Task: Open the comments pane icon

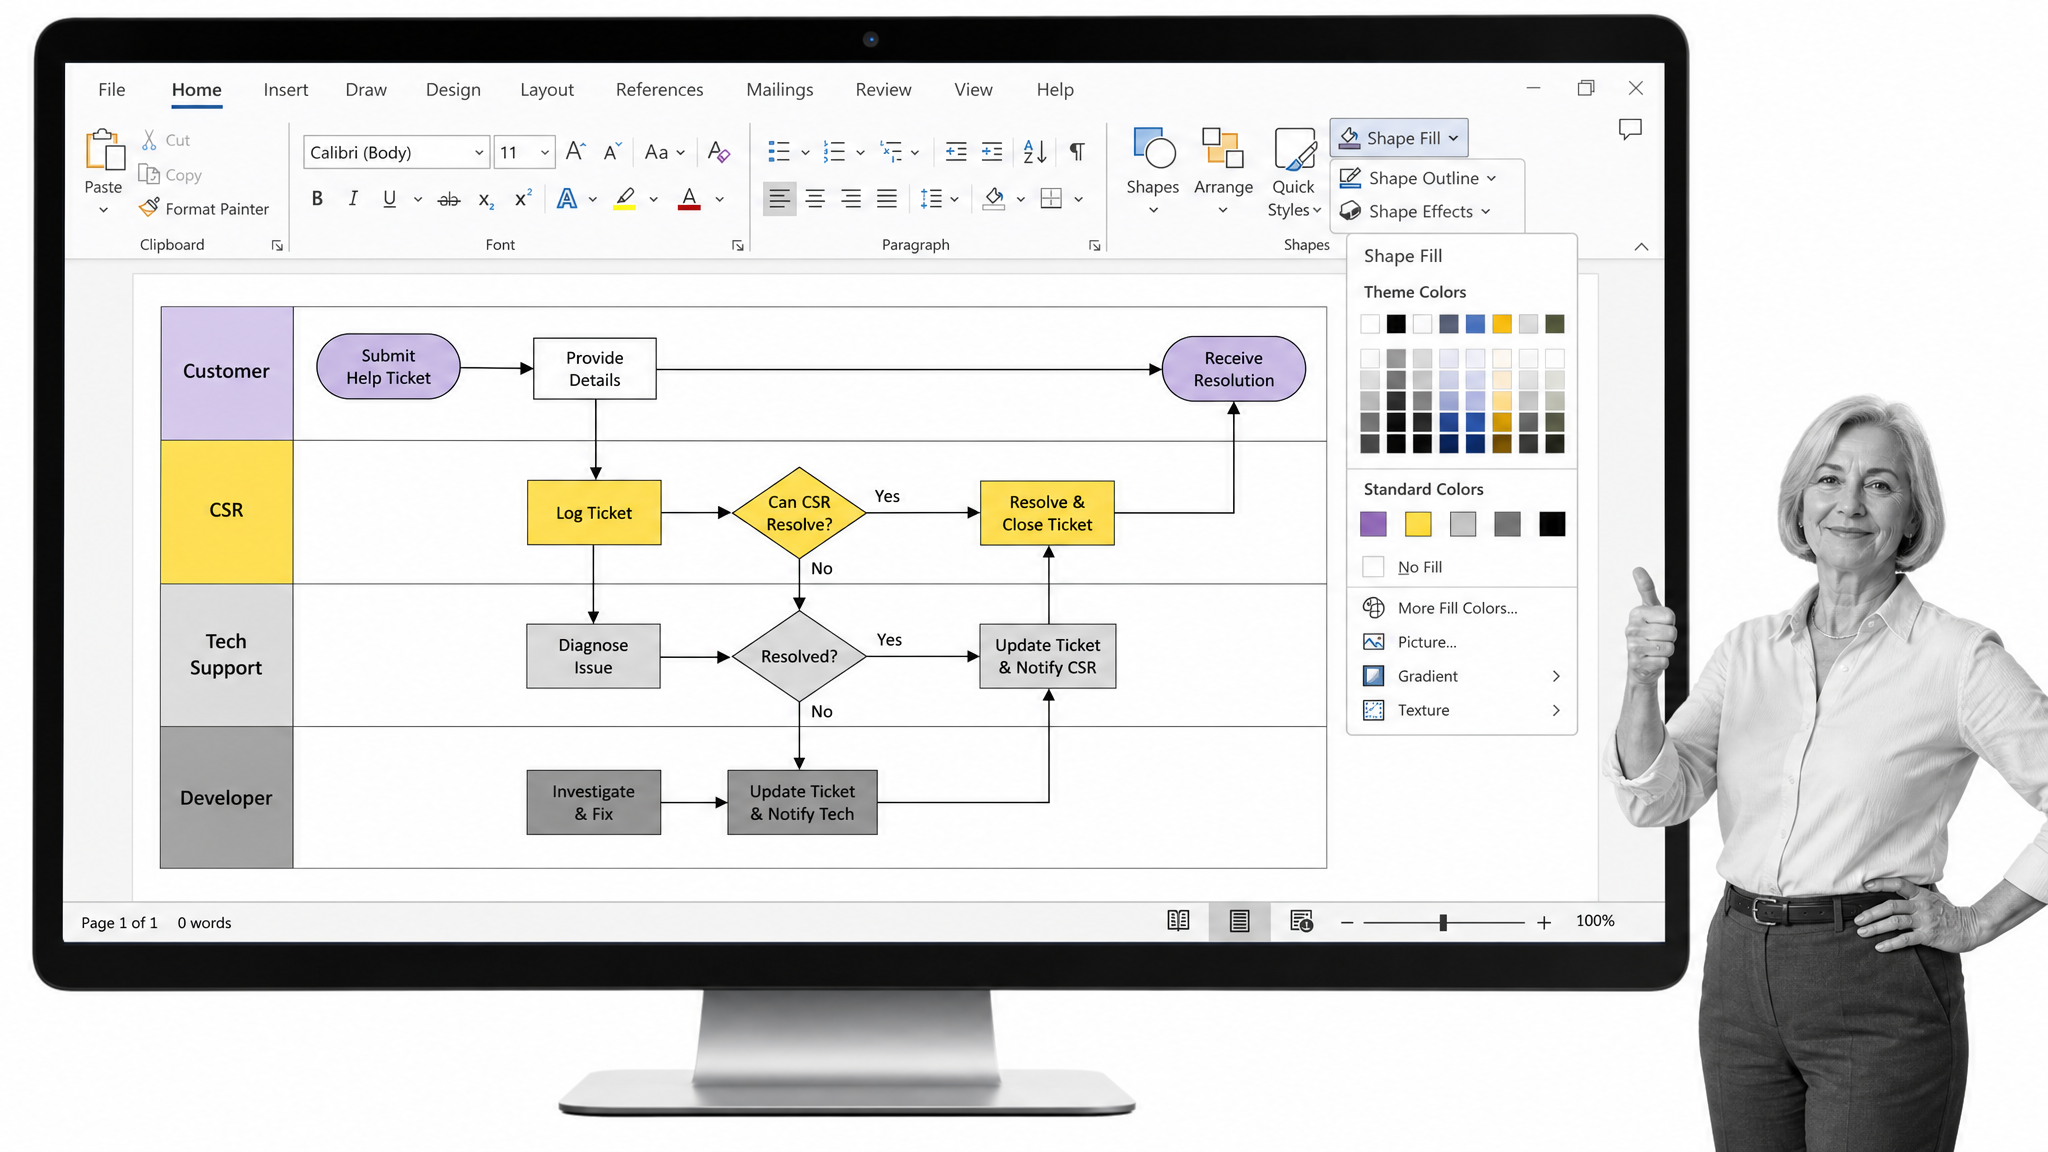Action: pos(1630,129)
